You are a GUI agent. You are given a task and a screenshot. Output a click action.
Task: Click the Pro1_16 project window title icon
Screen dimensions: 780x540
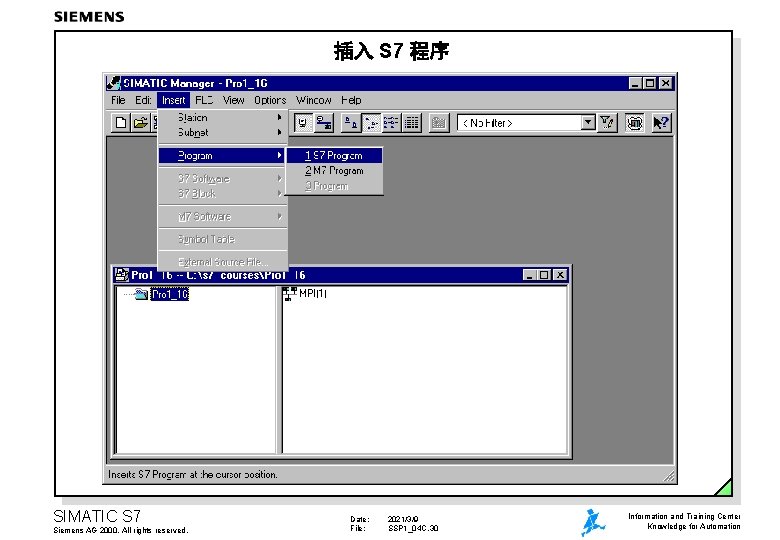click(121, 274)
